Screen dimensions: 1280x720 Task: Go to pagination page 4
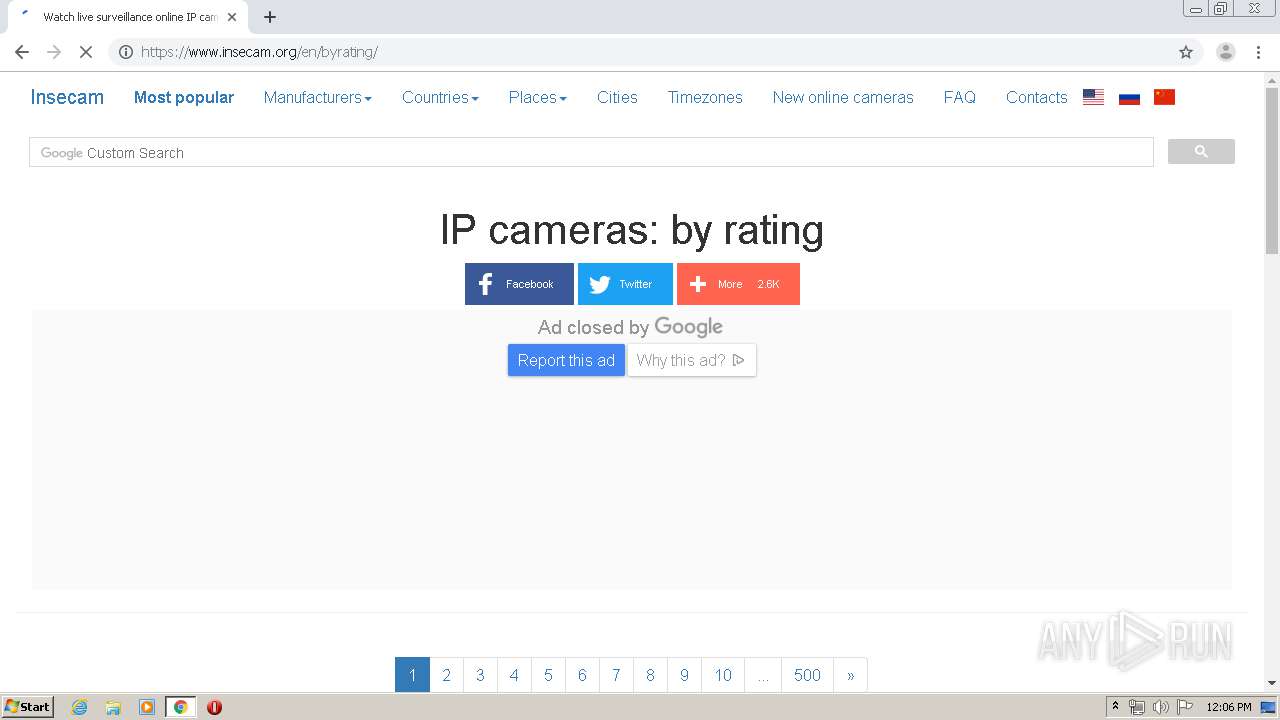tap(514, 675)
